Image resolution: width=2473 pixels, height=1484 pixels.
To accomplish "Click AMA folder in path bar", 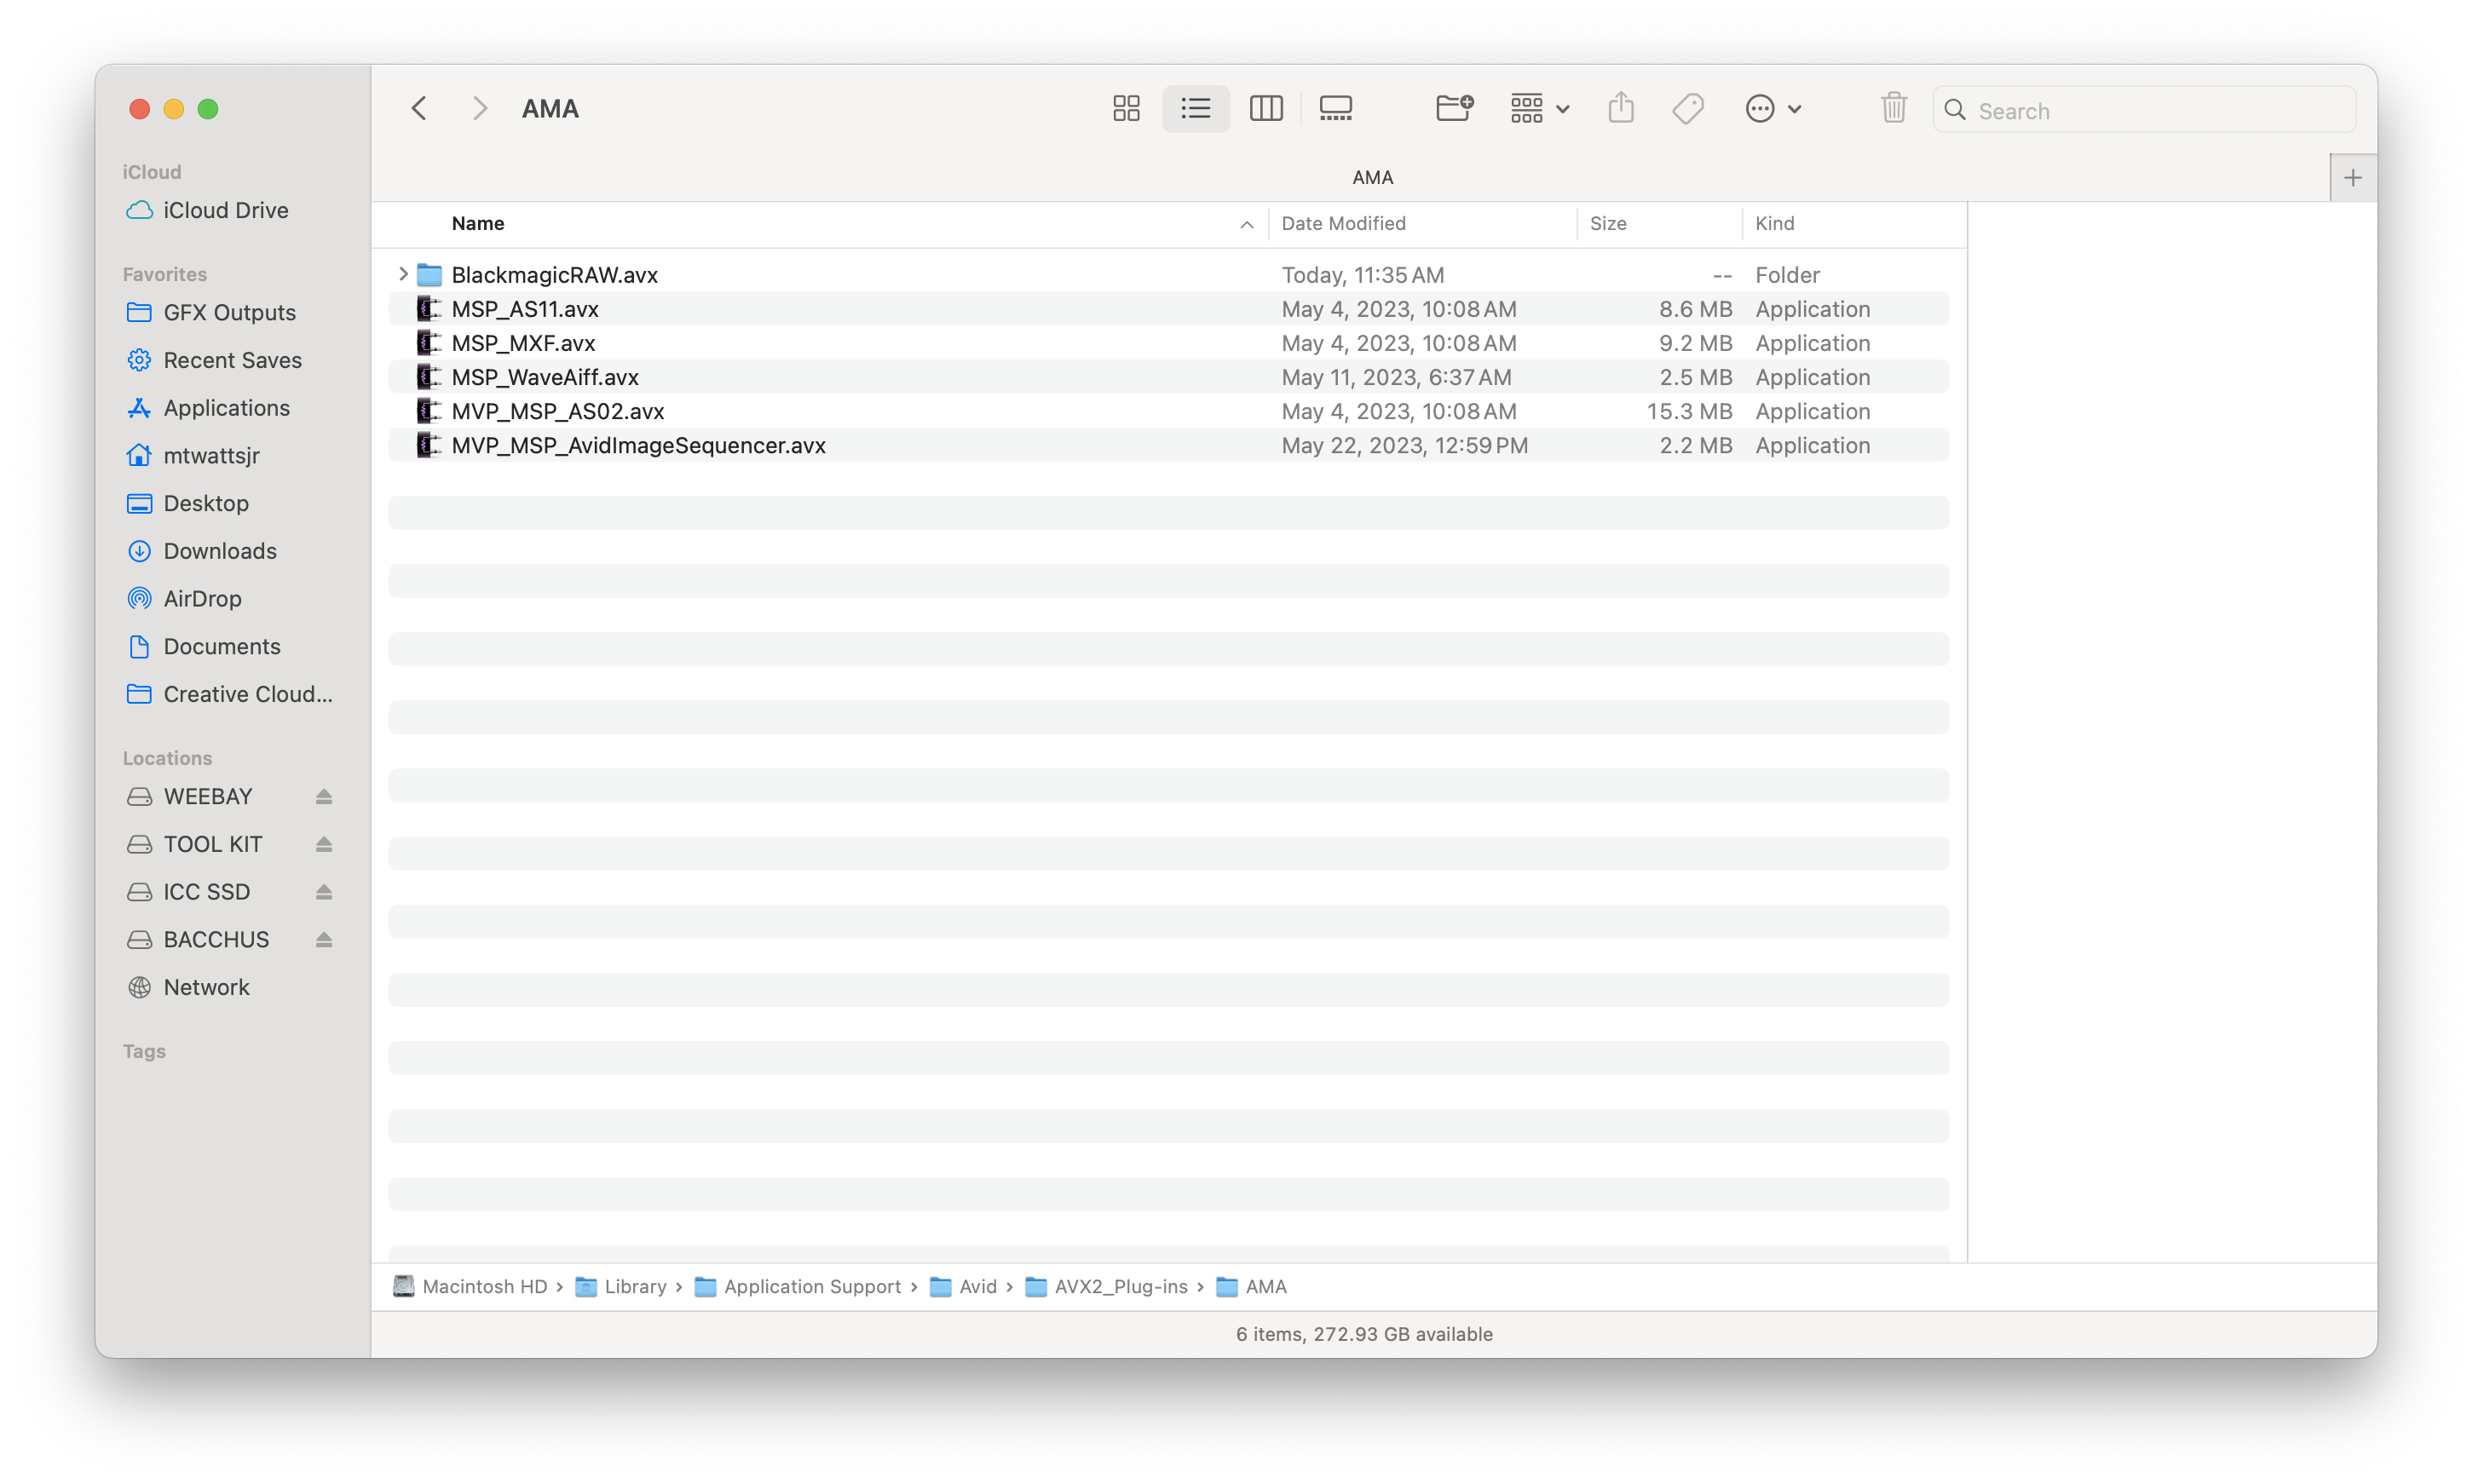I will click(1251, 1286).
